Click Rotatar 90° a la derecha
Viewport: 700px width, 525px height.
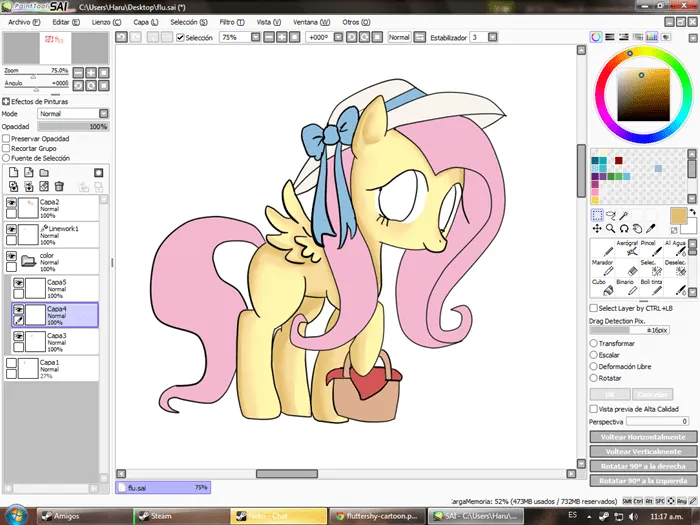(643, 466)
